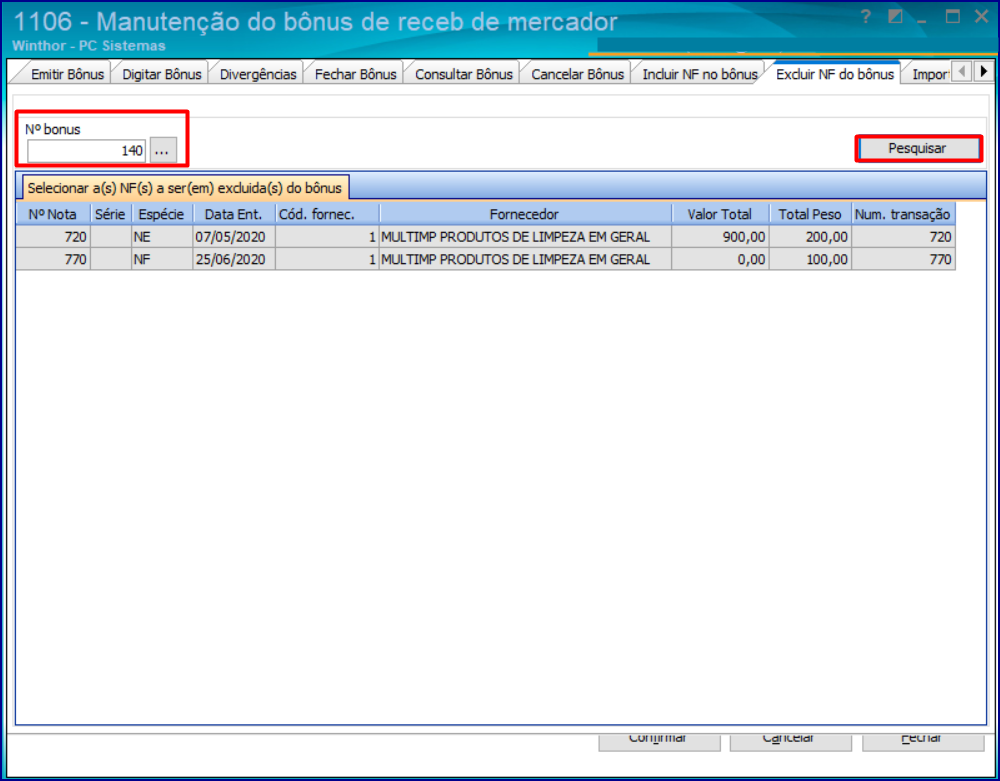Open the Divergências tab
This screenshot has width=1000, height=781.
tap(258, 74)
